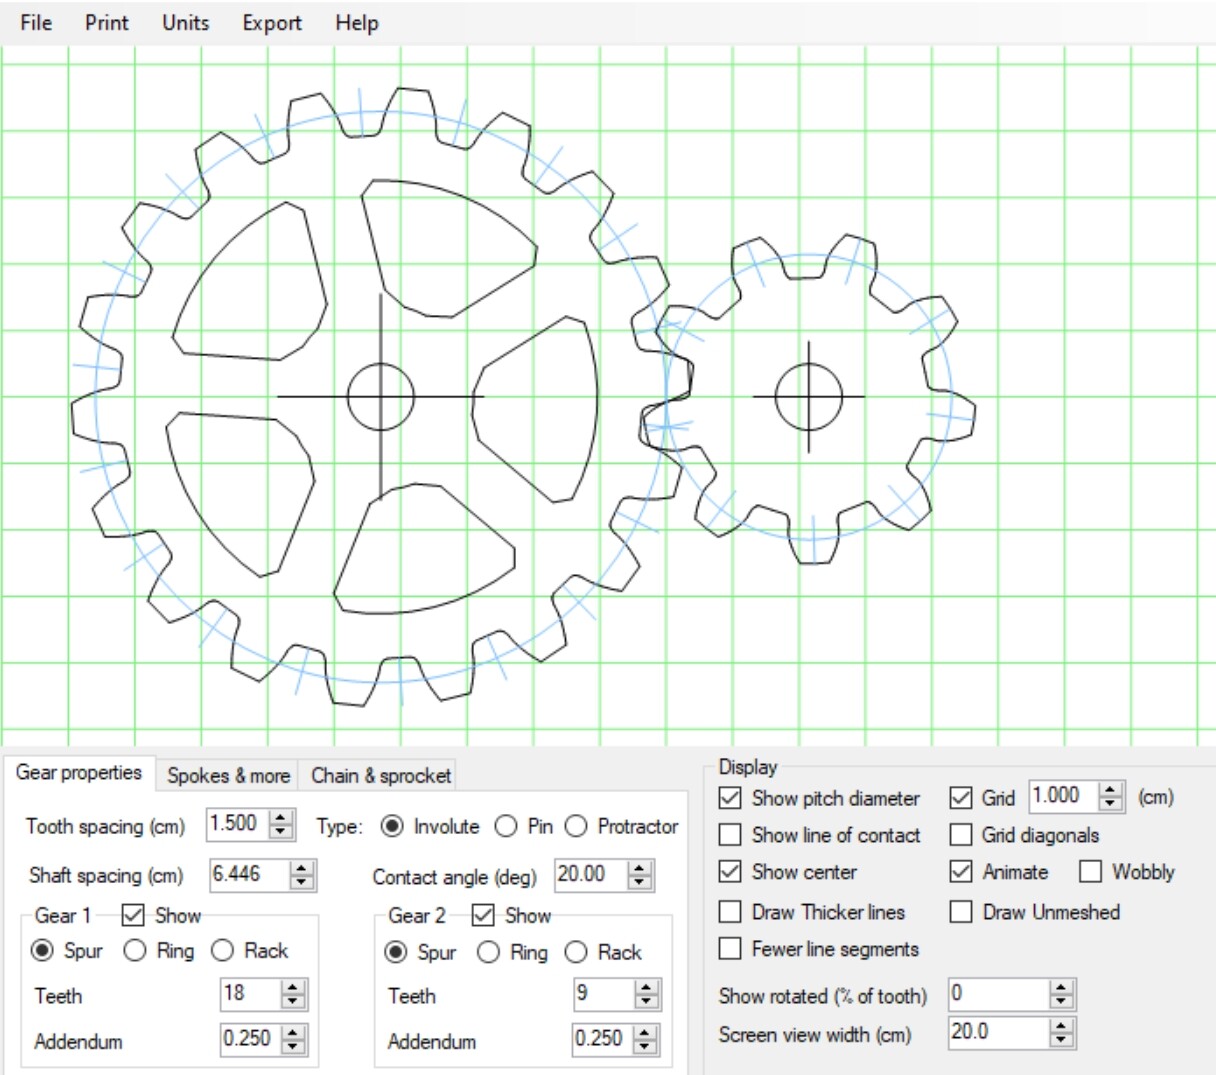Viewport: 1216px width, 1075px height.
Task: Enable Grid diagonals
Action: click(961, 834)
